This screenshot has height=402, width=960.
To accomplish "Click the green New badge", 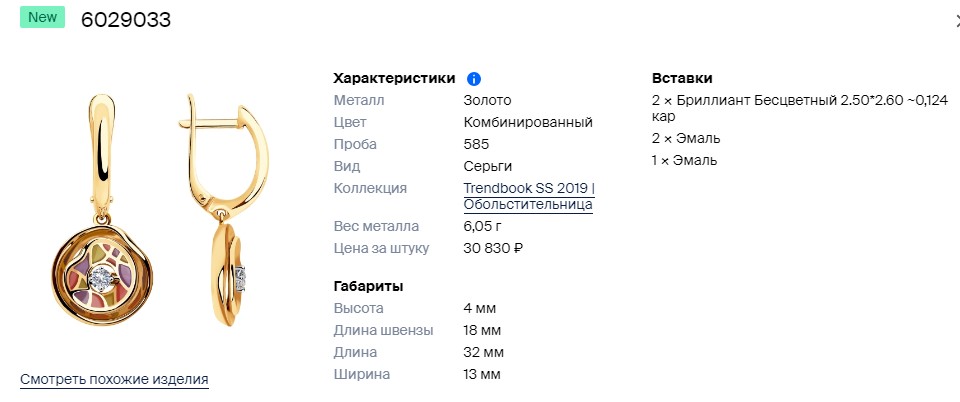I will click(42, 17).
